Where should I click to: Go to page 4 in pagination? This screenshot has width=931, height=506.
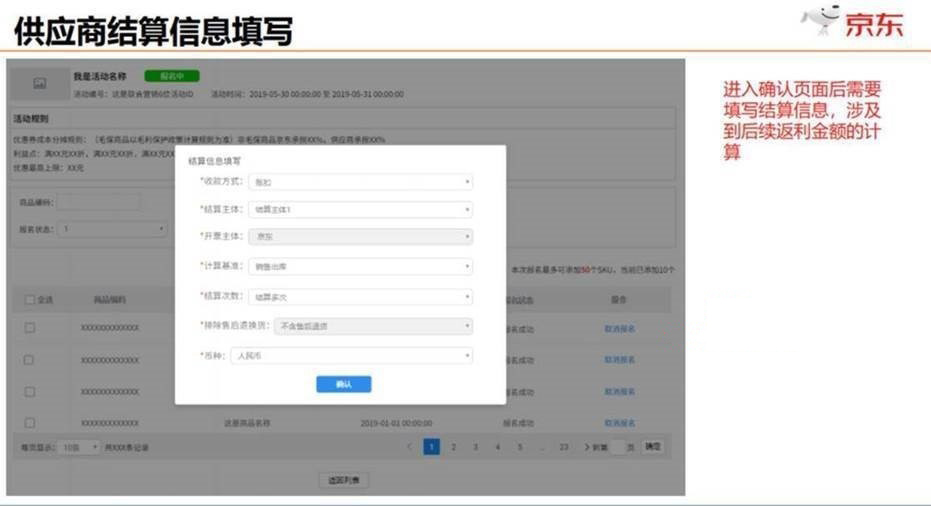(498, 447)
